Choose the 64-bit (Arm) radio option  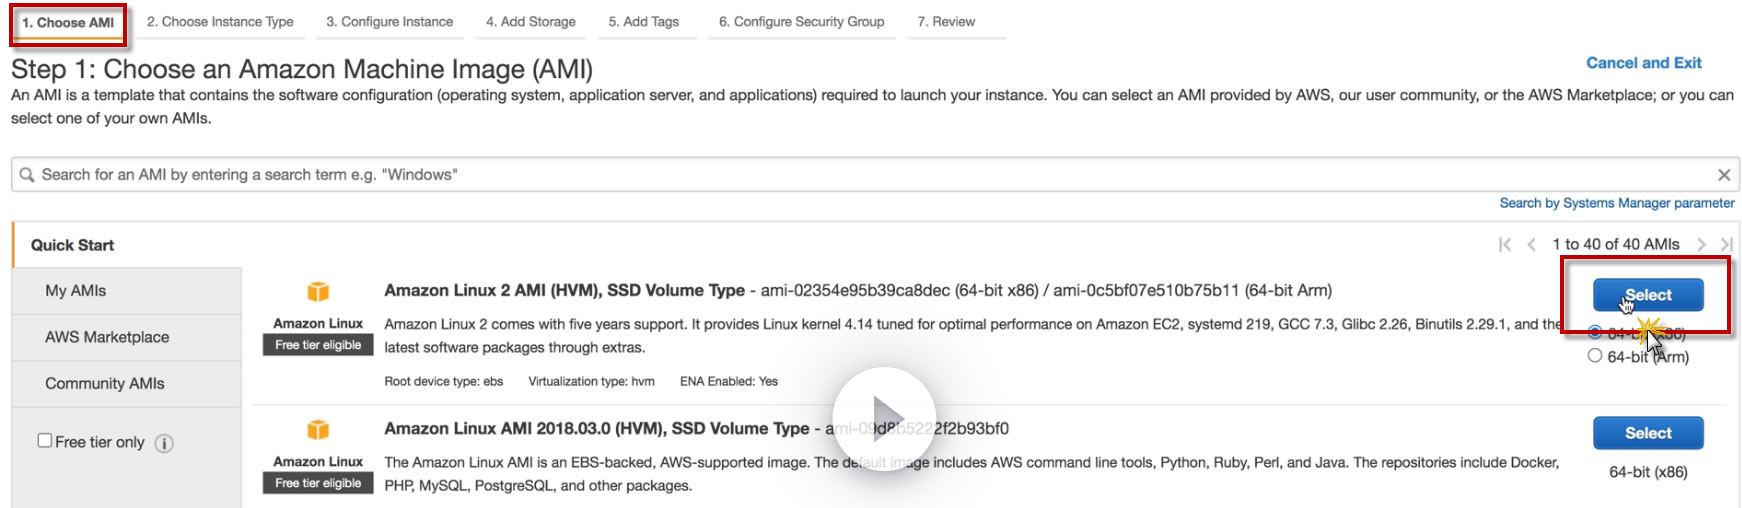tap(1595, 356)
